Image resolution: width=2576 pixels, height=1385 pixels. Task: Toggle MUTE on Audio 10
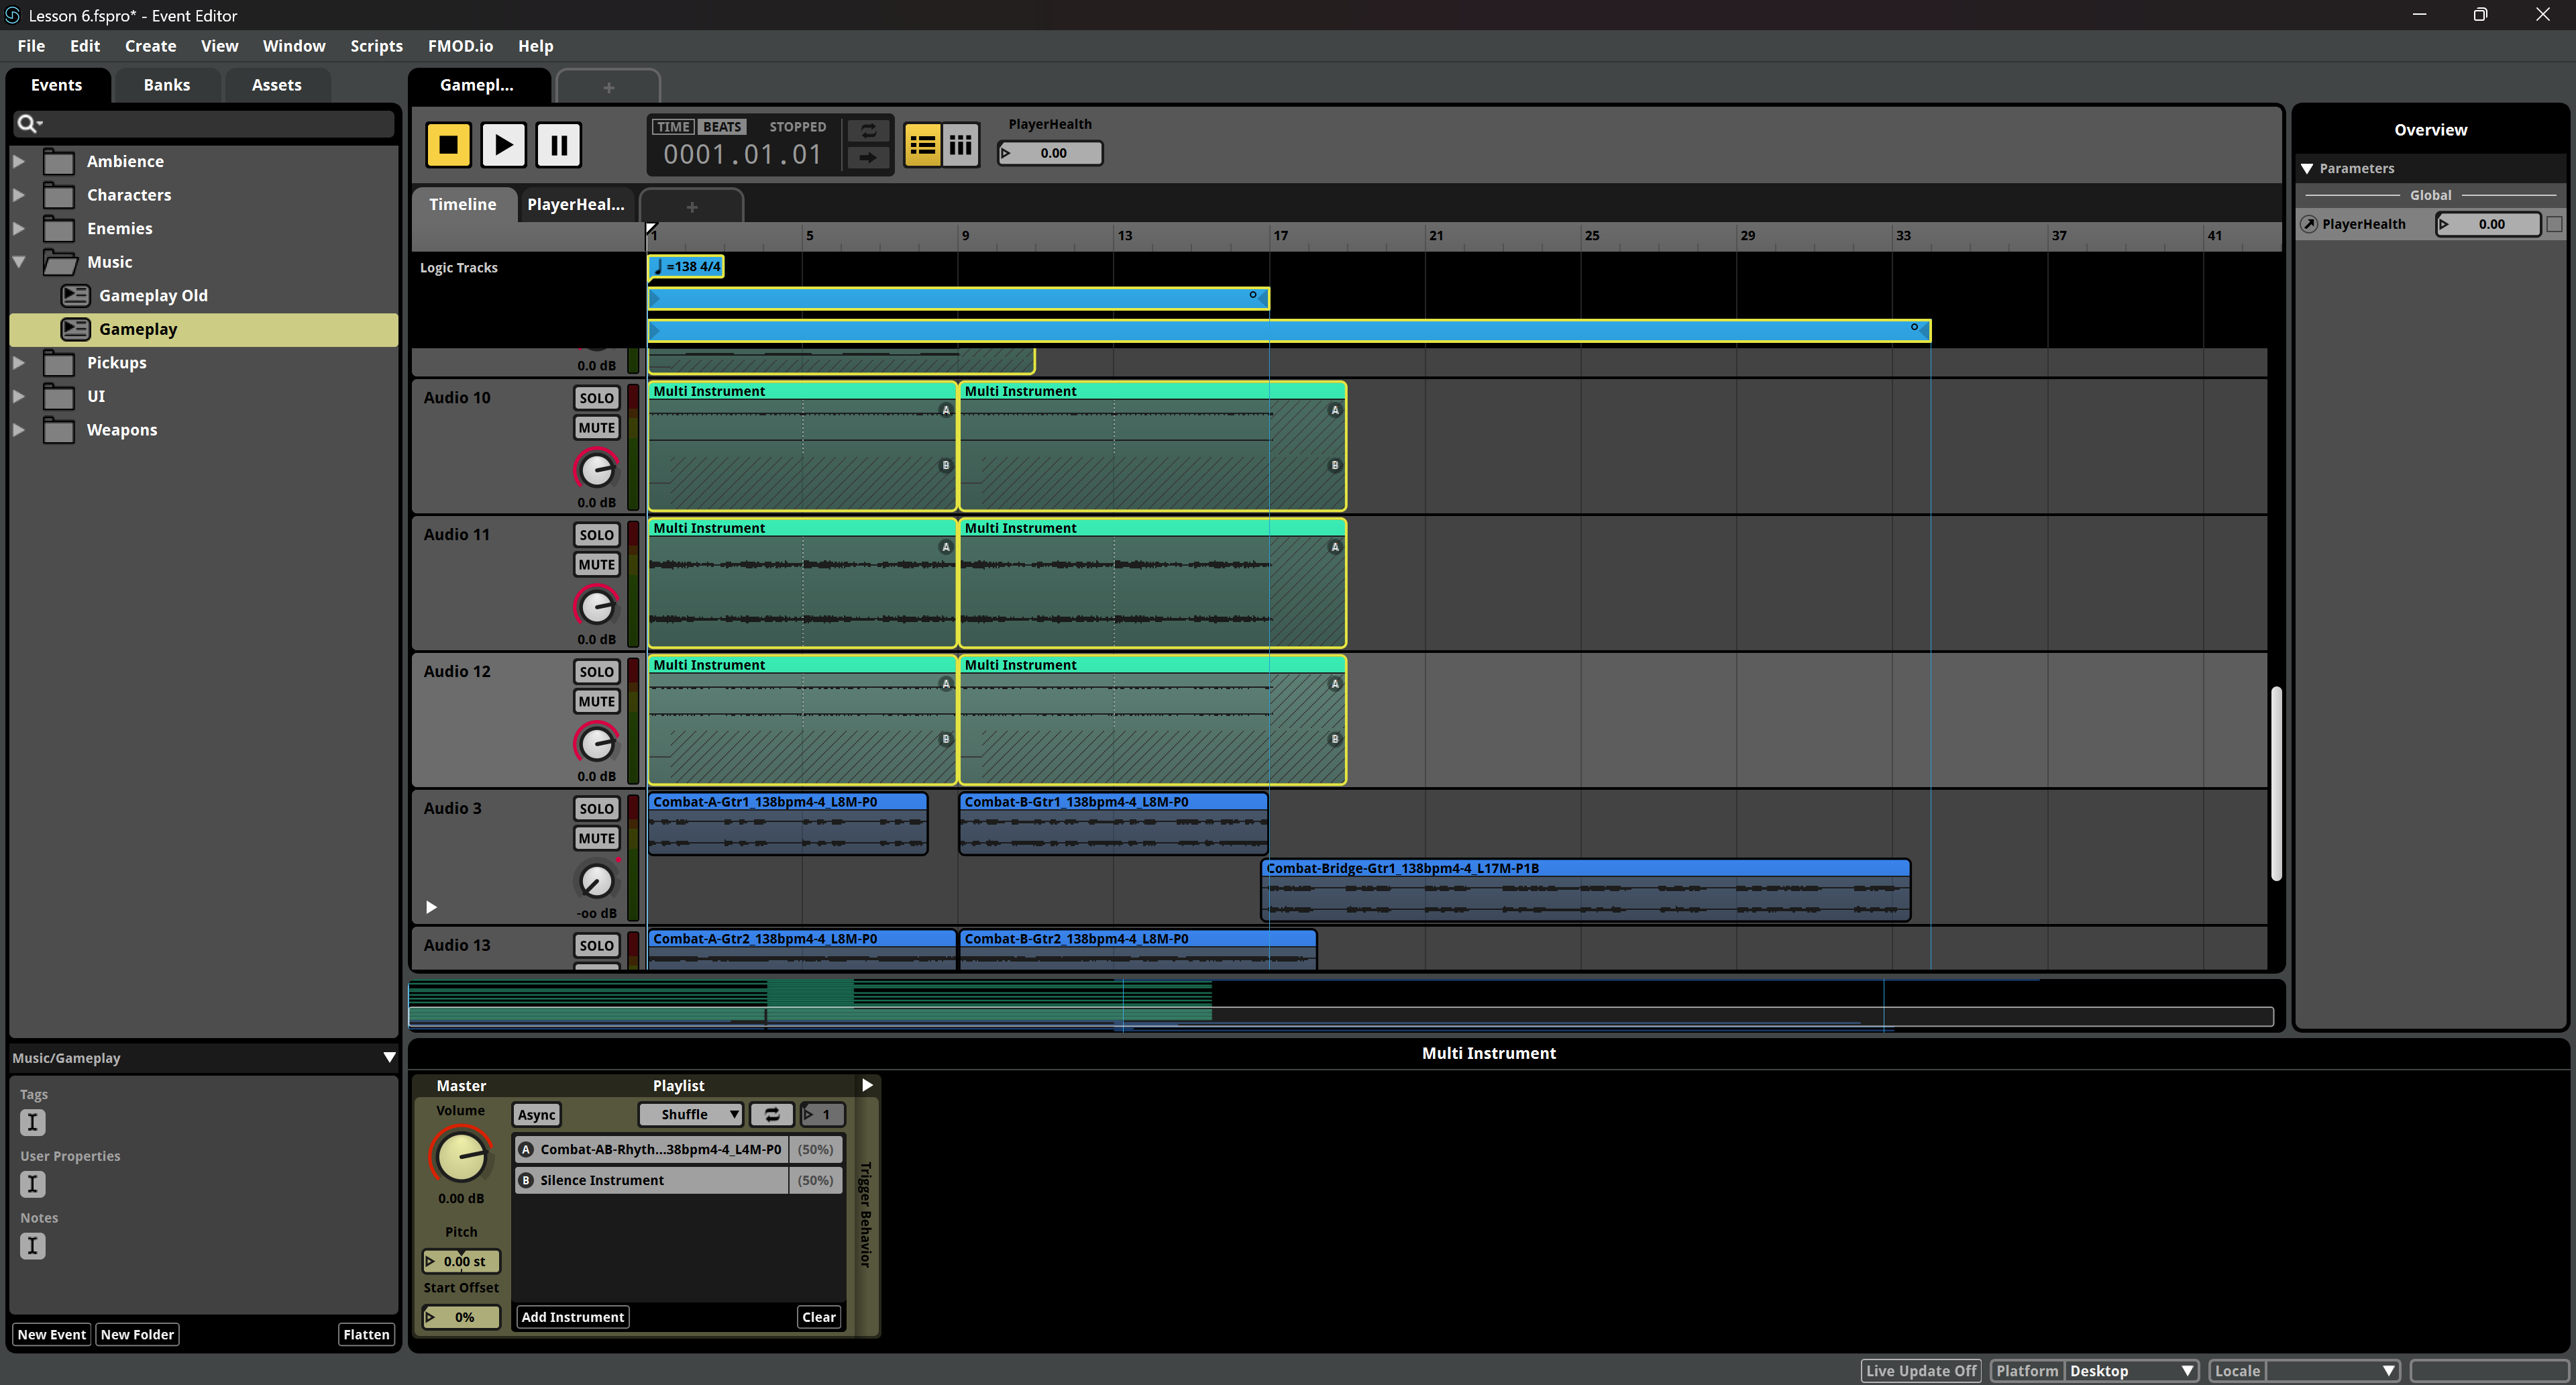(596, 428)
